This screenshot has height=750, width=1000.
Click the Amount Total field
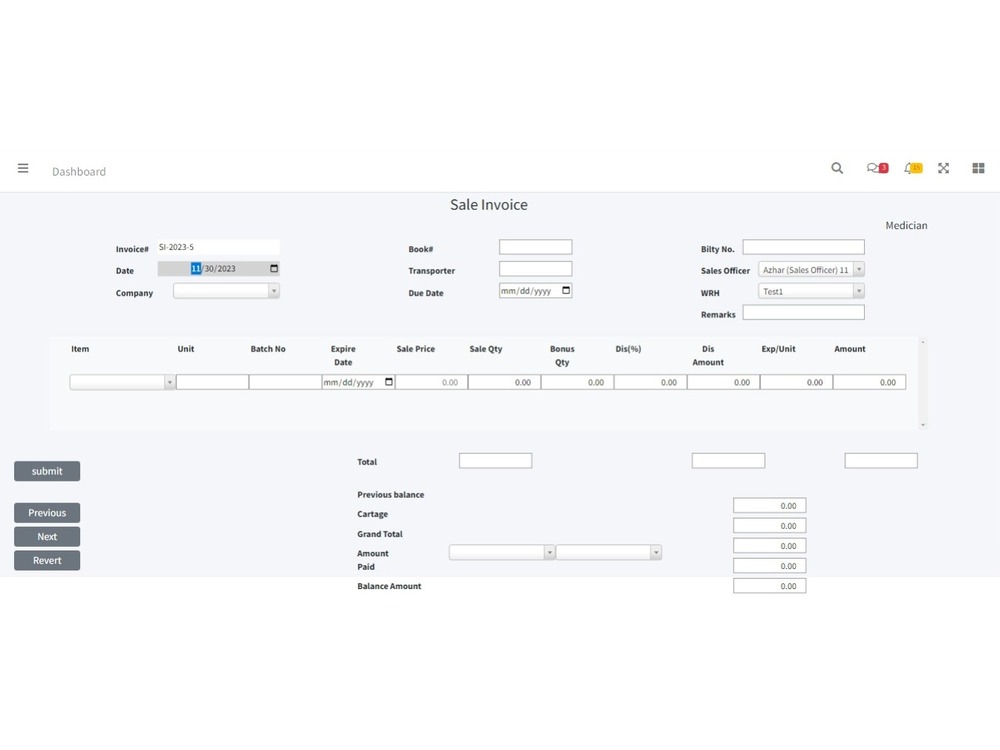point(881,460)
